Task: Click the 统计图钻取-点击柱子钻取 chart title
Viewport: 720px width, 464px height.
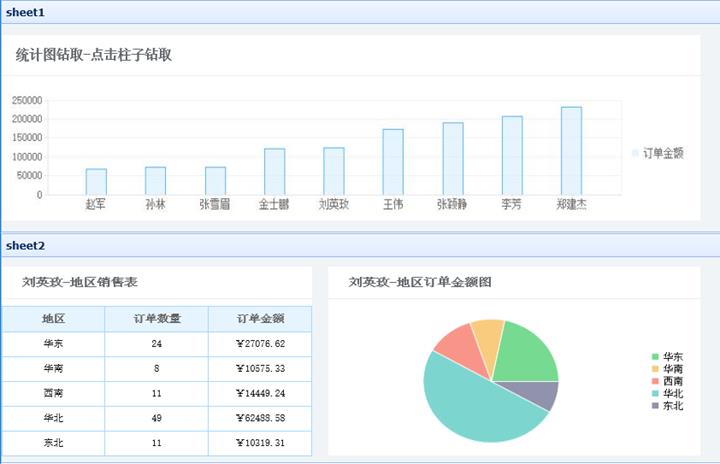Action: 94,55
